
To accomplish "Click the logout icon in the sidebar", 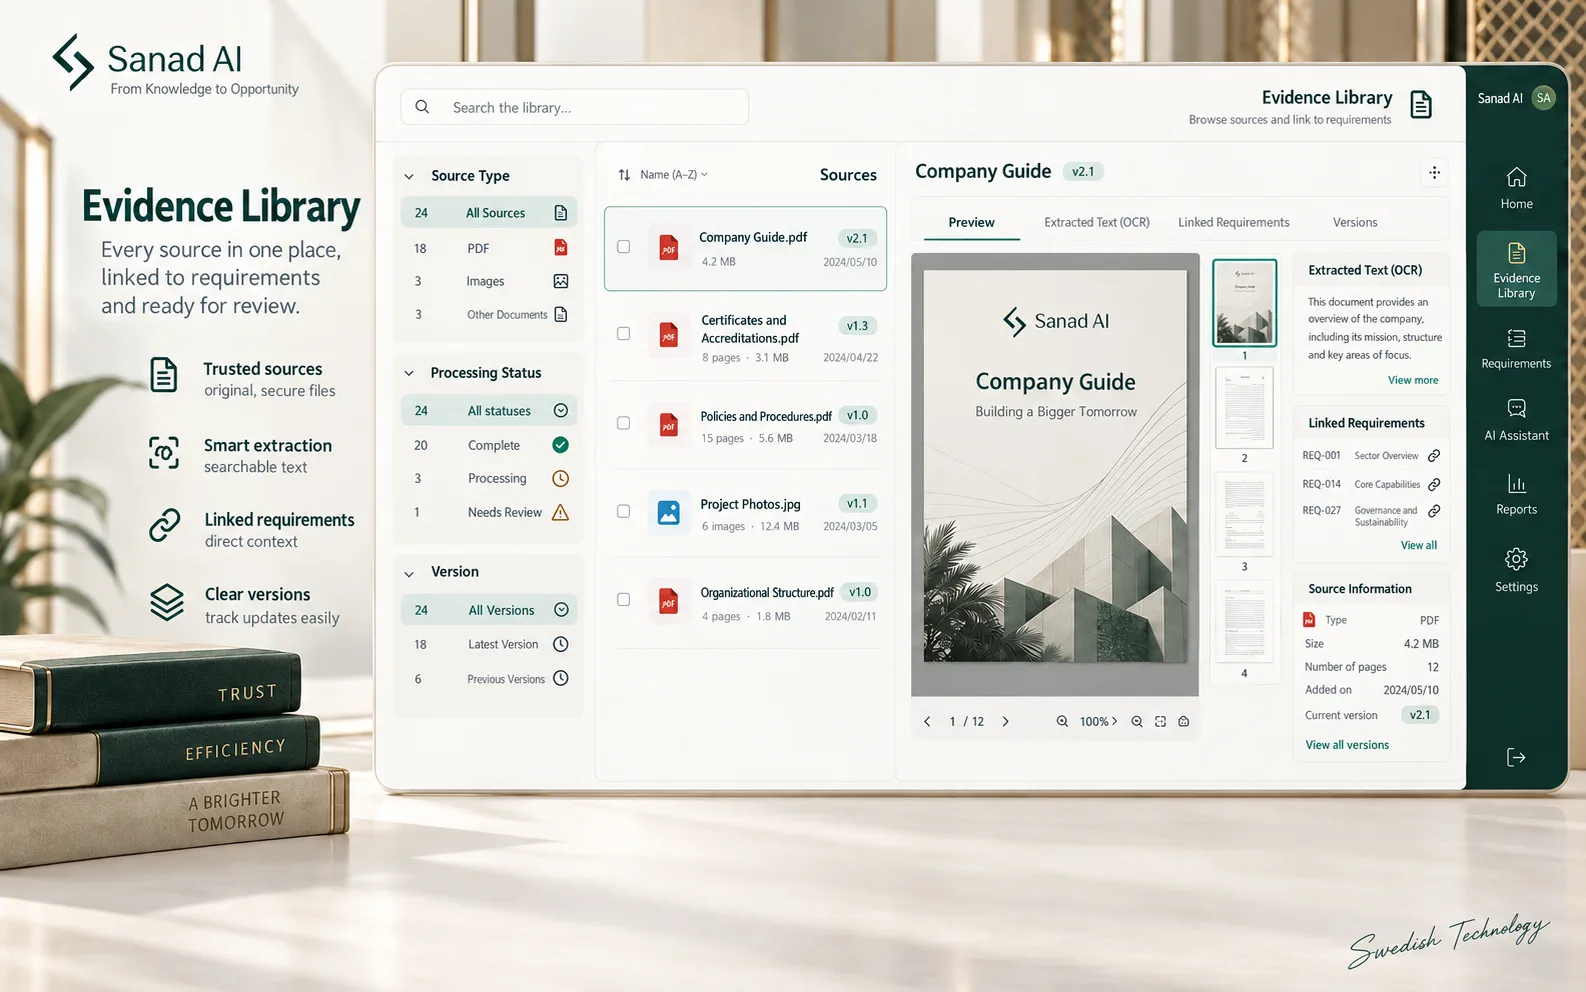I will 1516,757.
